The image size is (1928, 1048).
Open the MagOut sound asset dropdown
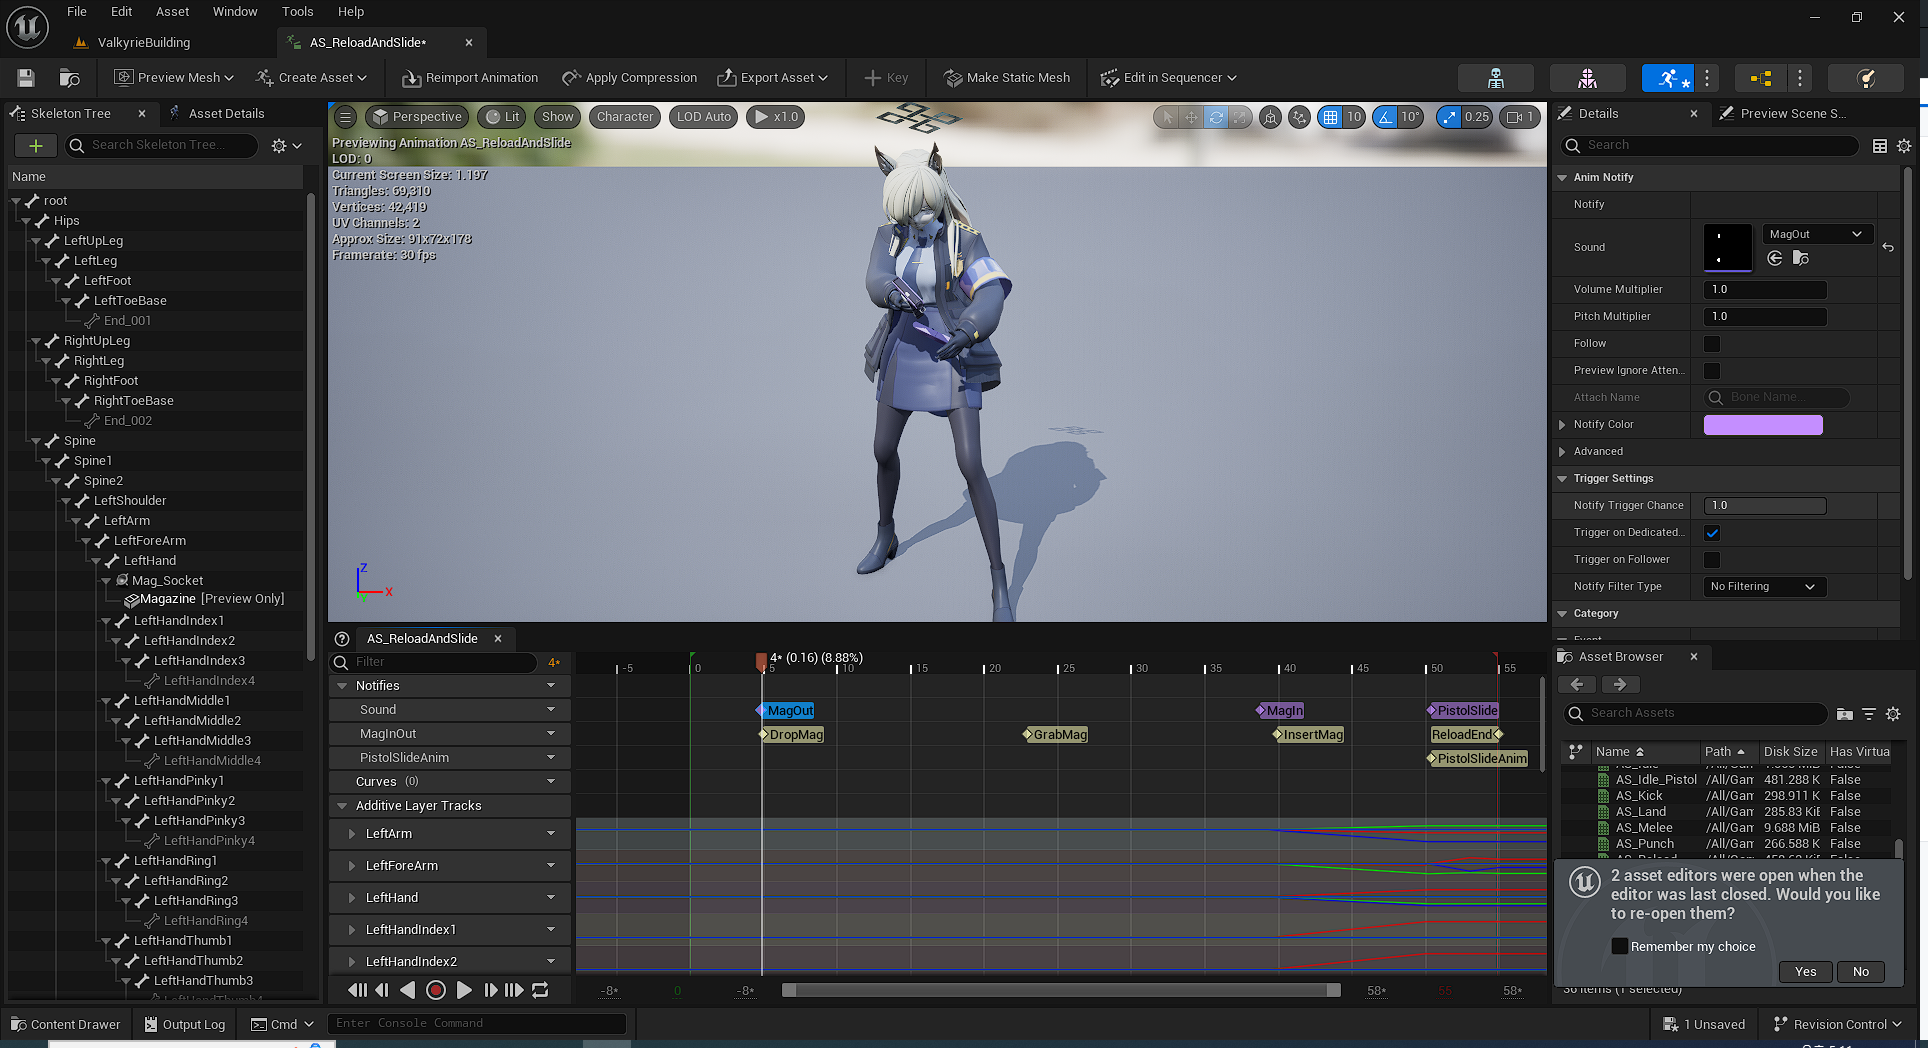pos(1816,234)
